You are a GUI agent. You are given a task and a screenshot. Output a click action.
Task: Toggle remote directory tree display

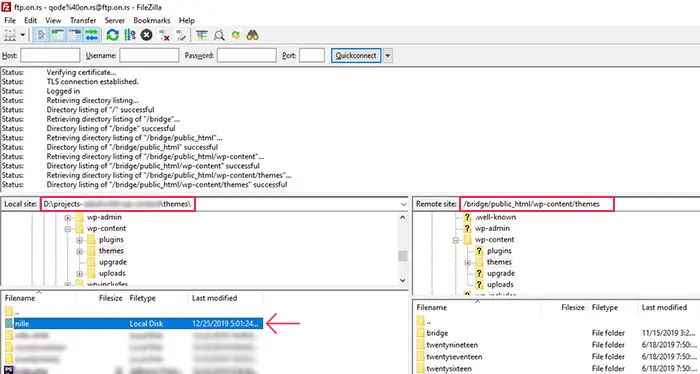pos(75,35)
